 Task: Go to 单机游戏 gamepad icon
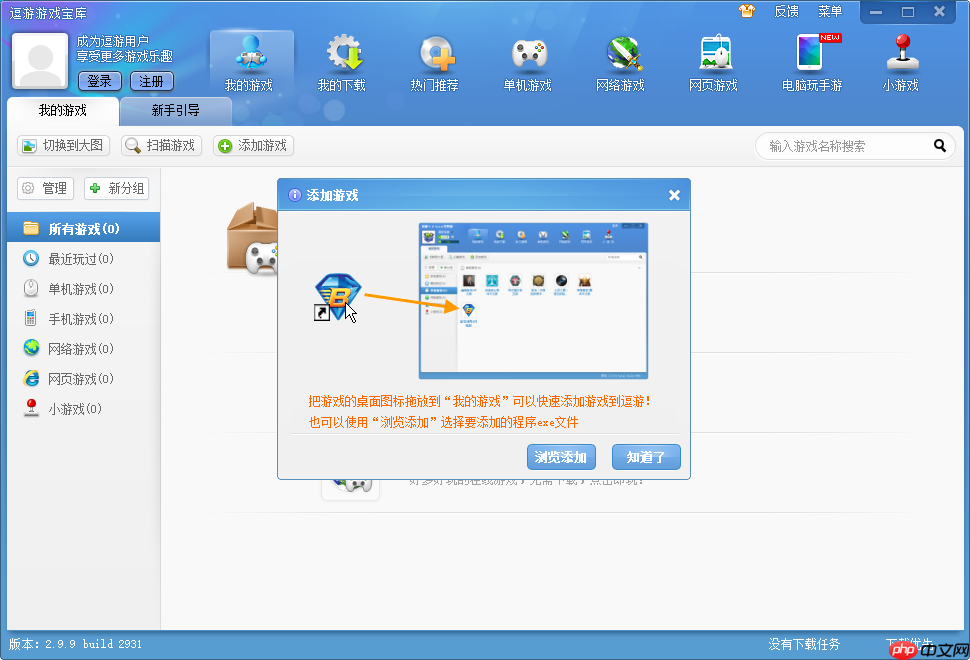[x=528, y=64]
